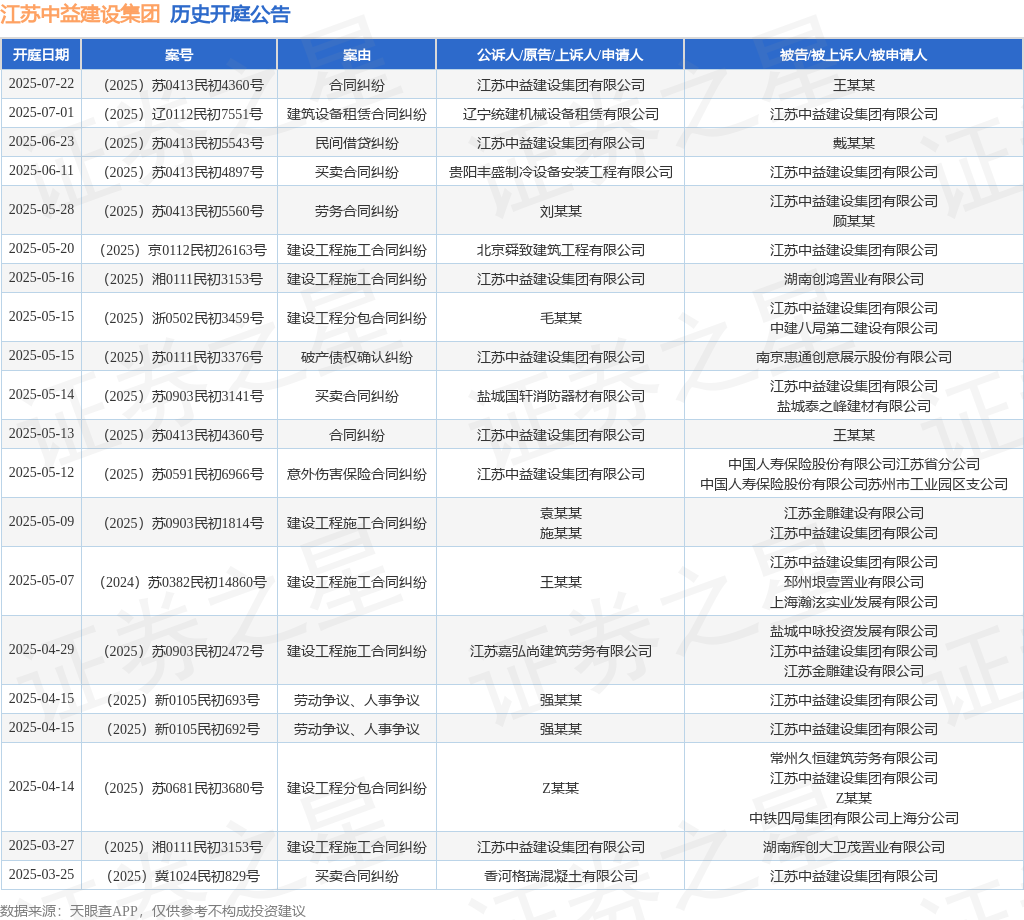This screenshot has width=1024, height=920.
Task: Click 江苏嘉弘尚建筑劳务有限公司 plaintiff cell
Action: [x=560, y=651]
